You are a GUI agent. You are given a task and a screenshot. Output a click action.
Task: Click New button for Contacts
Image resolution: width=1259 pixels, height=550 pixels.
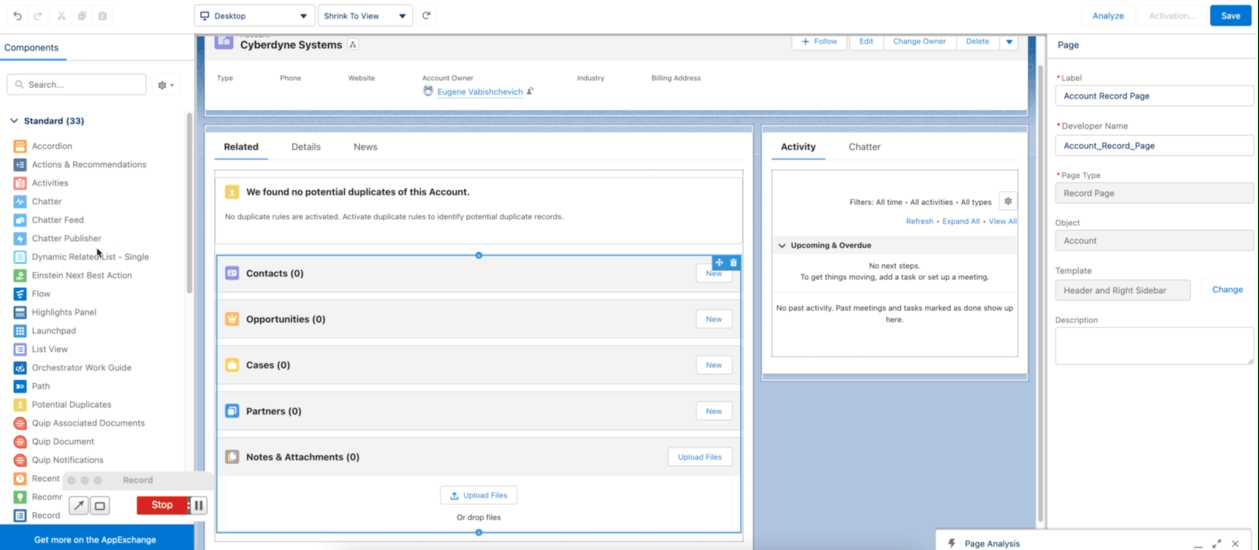click(x=714, y=273)
